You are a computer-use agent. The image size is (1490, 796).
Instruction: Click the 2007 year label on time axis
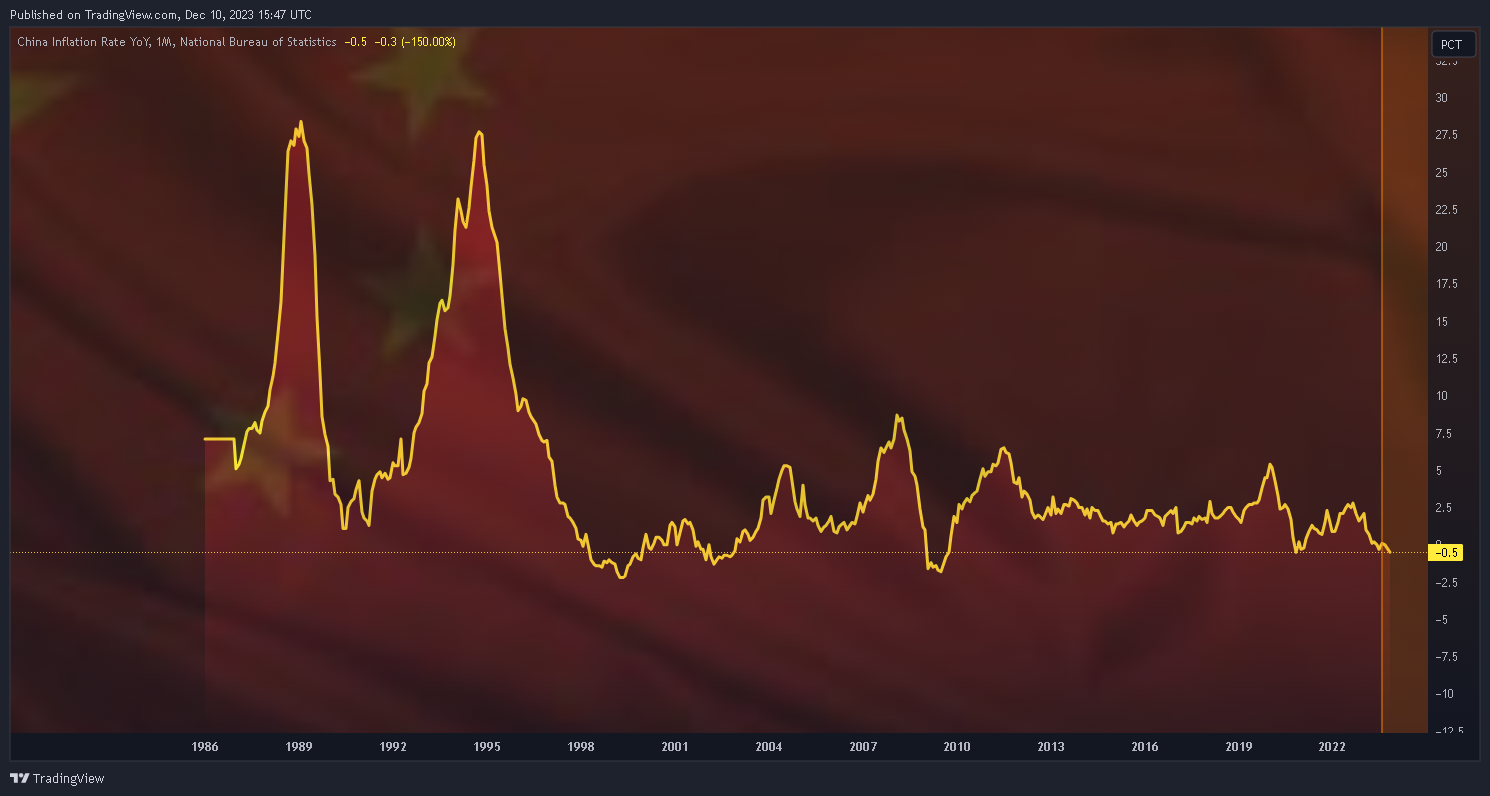(863, 747)
